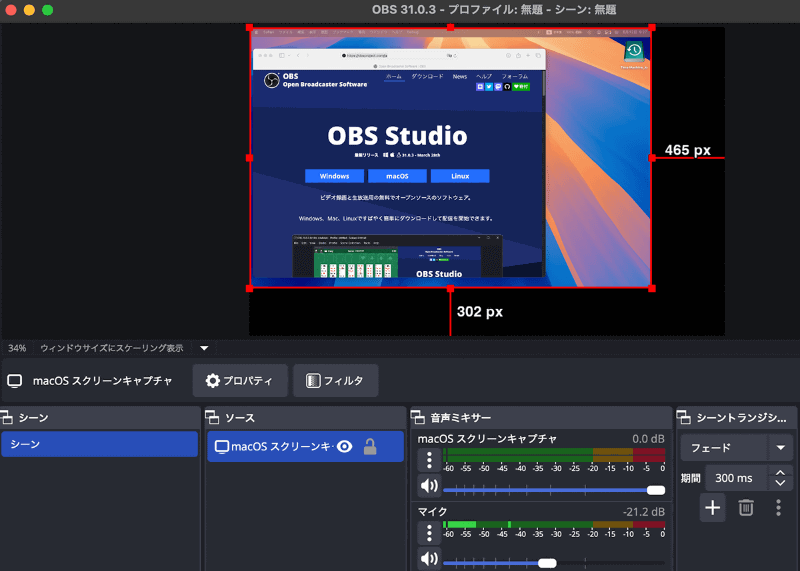Click the ダウンロード tab in the preview webpage

(427, 77)
